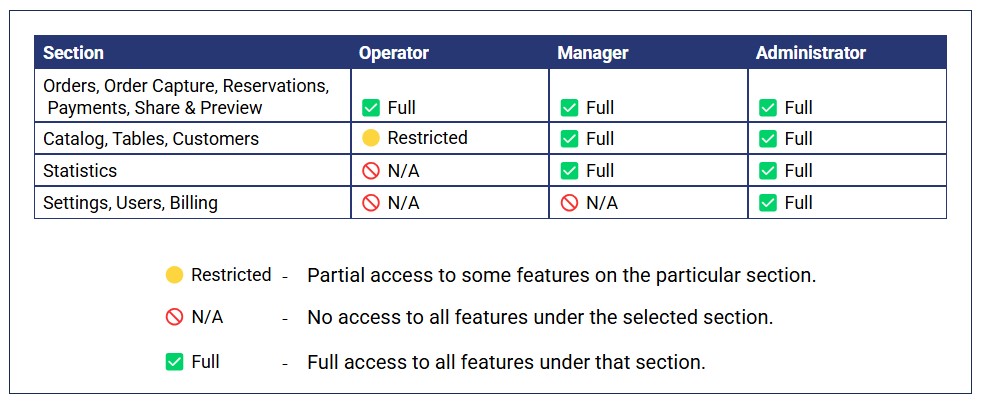Click the Statistics row label
This screenshot has width=982, height=406.
[80, 171]
